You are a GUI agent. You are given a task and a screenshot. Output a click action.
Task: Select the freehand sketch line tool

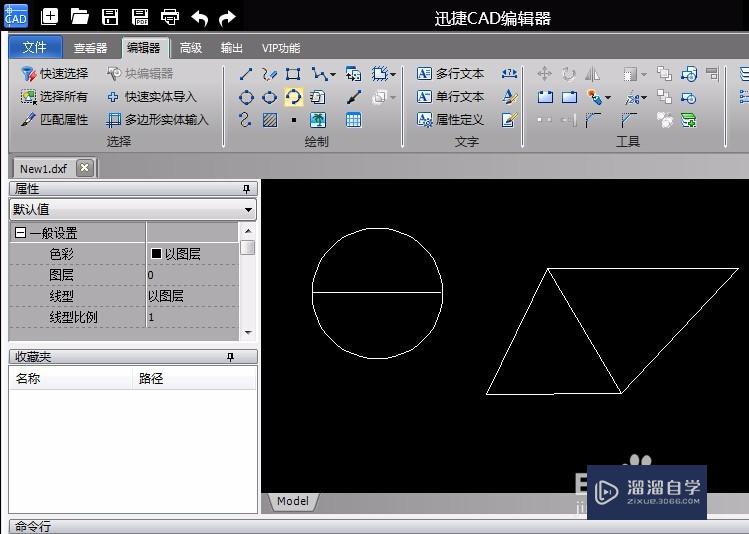point(269,74)
